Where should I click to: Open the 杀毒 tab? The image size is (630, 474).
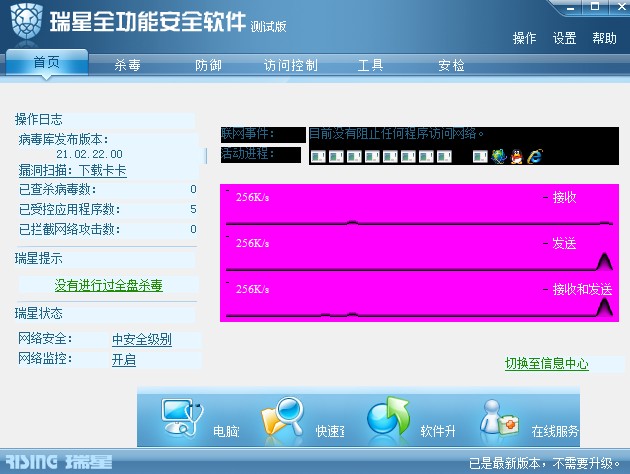coord(127,65)
